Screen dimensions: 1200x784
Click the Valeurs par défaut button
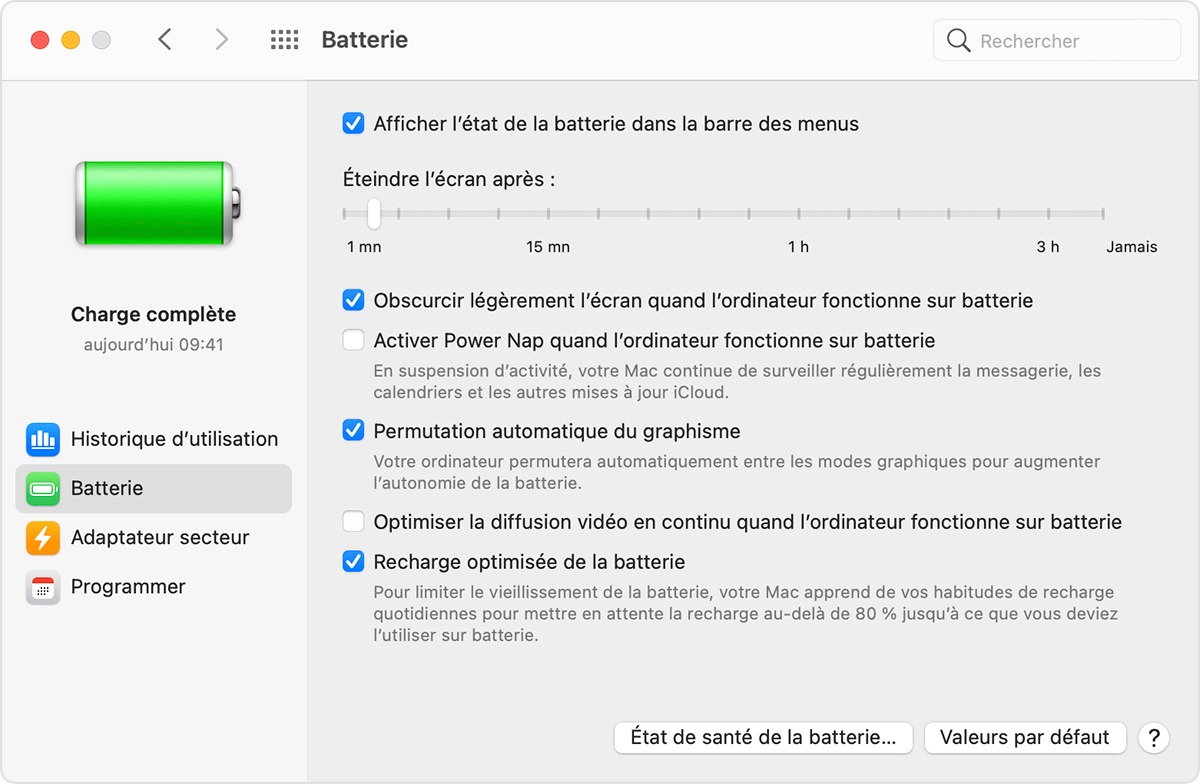click(1025, 738)
